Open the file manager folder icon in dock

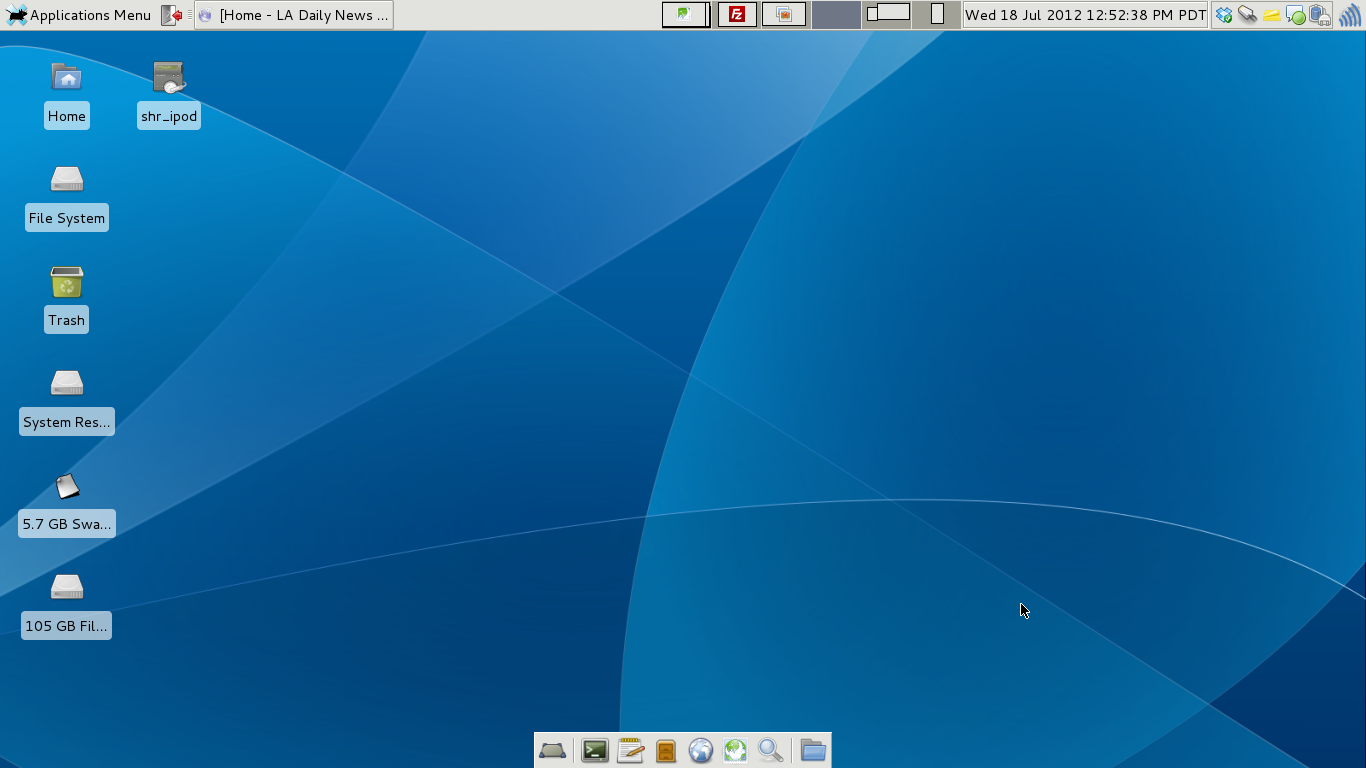click(x=812, y=750)
